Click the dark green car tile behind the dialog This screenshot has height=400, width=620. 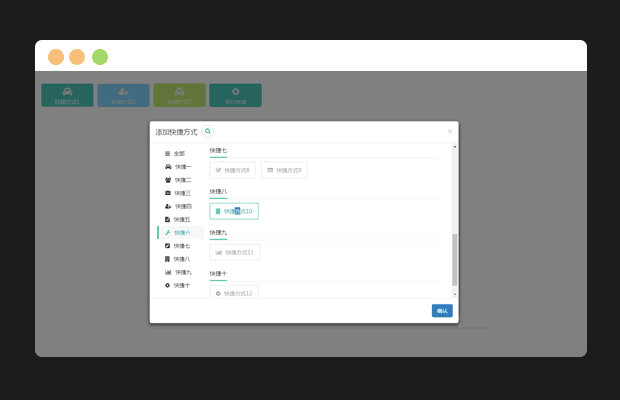[67, 95]
